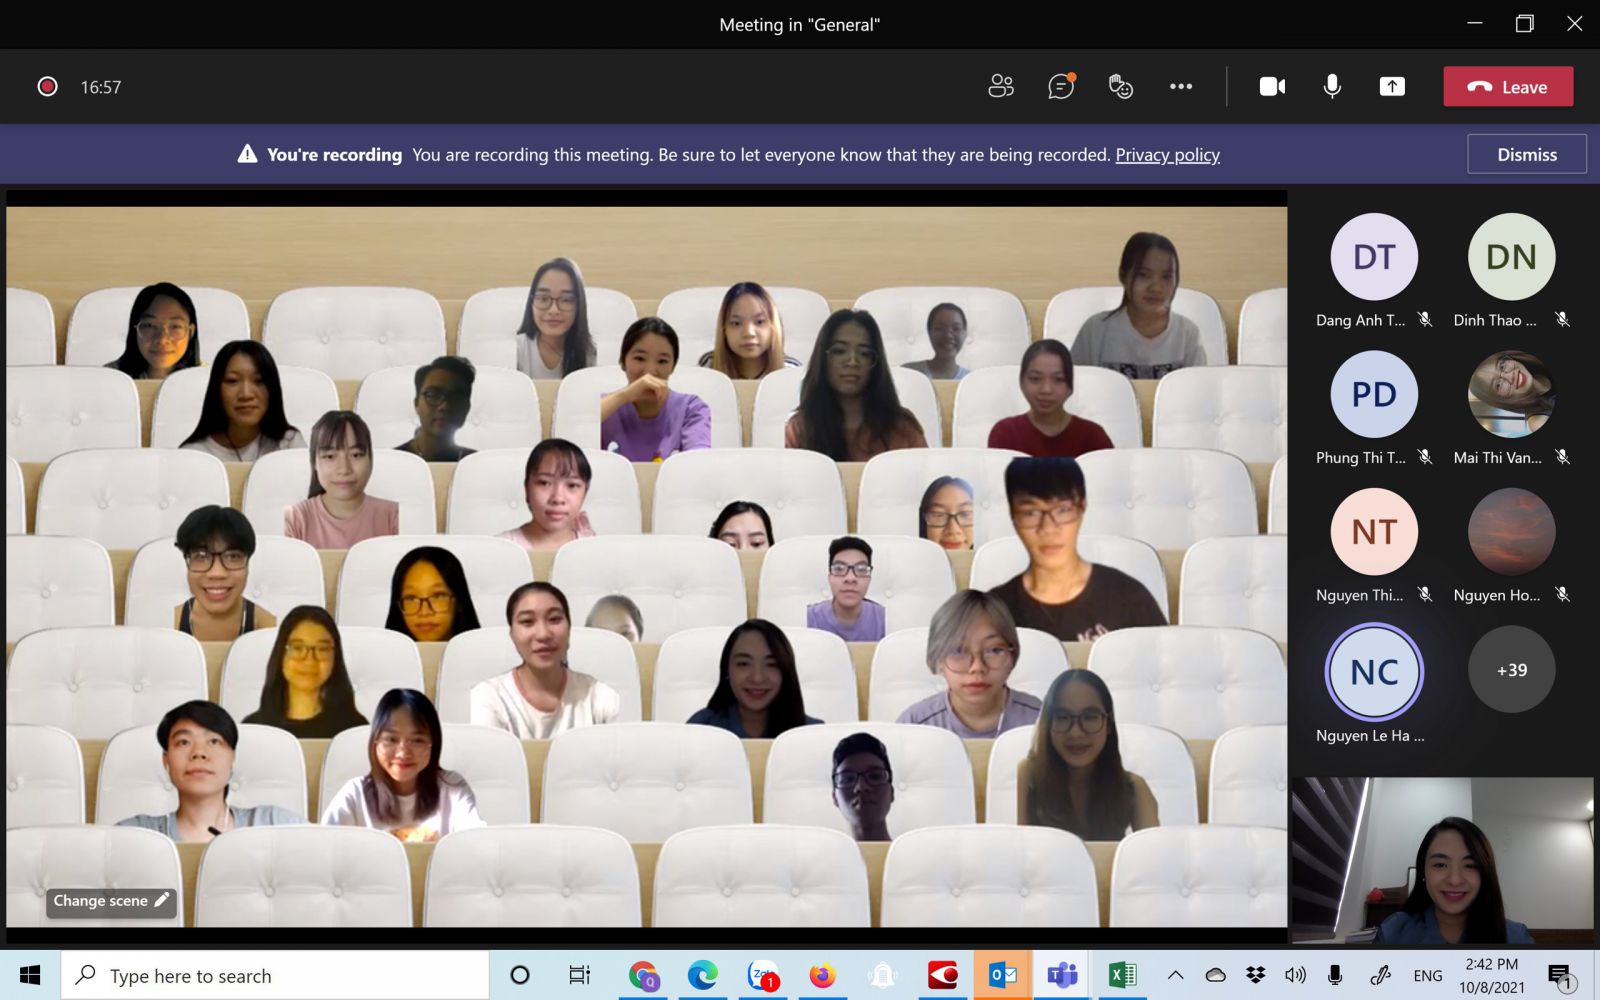Screen dimensions: 1600x1000
Task: Open the meeting chat icon
Action: (1060, 87)
